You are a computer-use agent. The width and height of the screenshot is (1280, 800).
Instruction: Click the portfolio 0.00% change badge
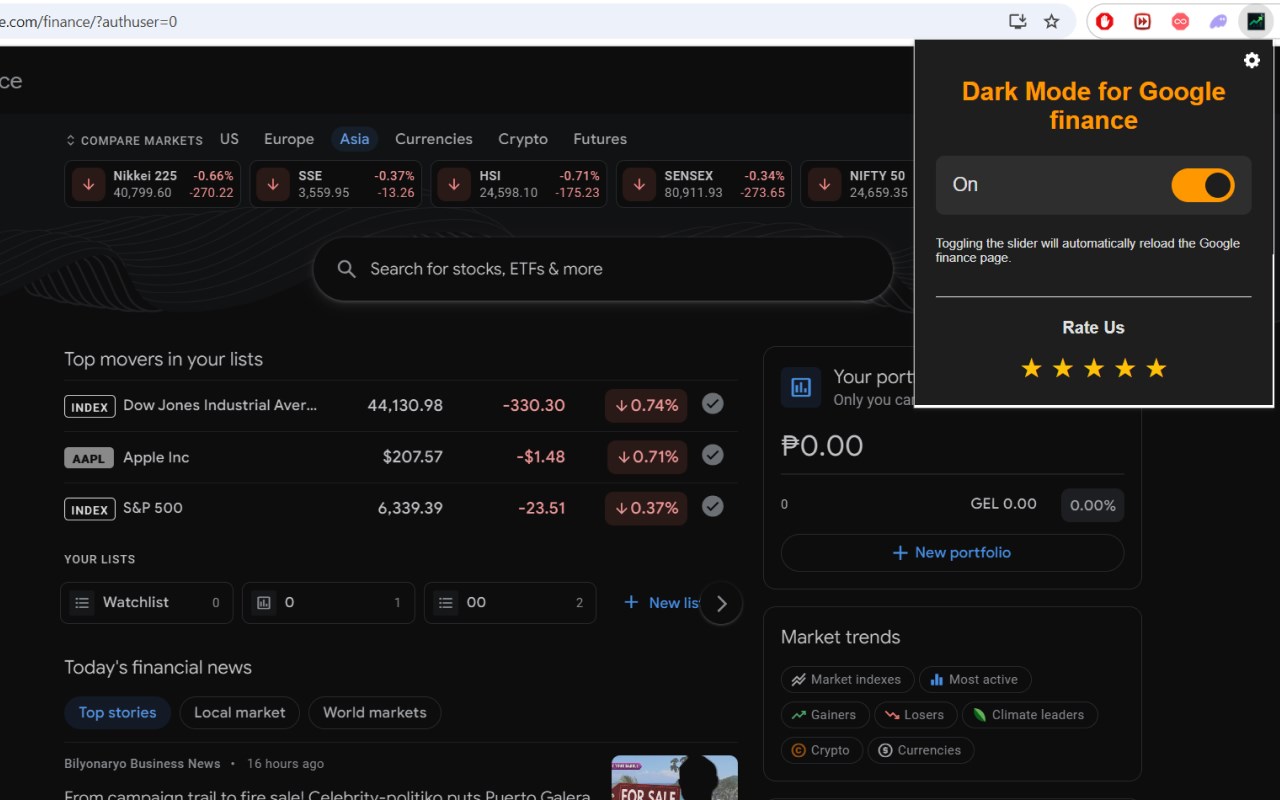click(1092, 505)
